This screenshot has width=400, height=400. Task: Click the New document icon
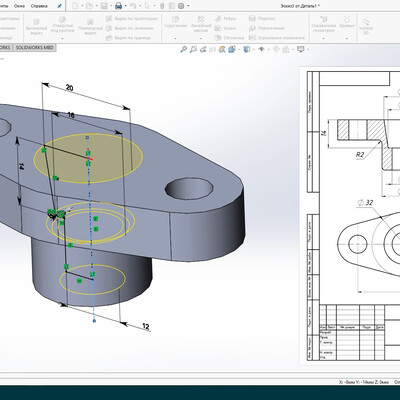click(x=75, y=6)
